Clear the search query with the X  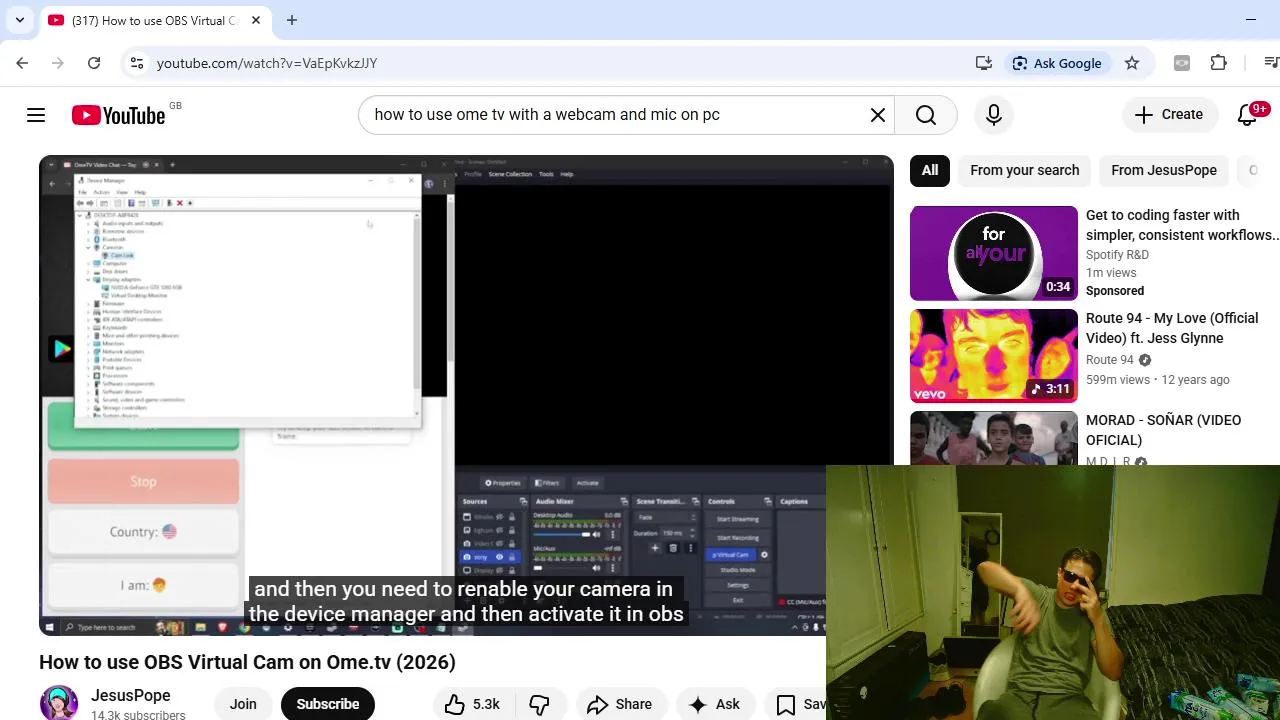tap(878, 115)
